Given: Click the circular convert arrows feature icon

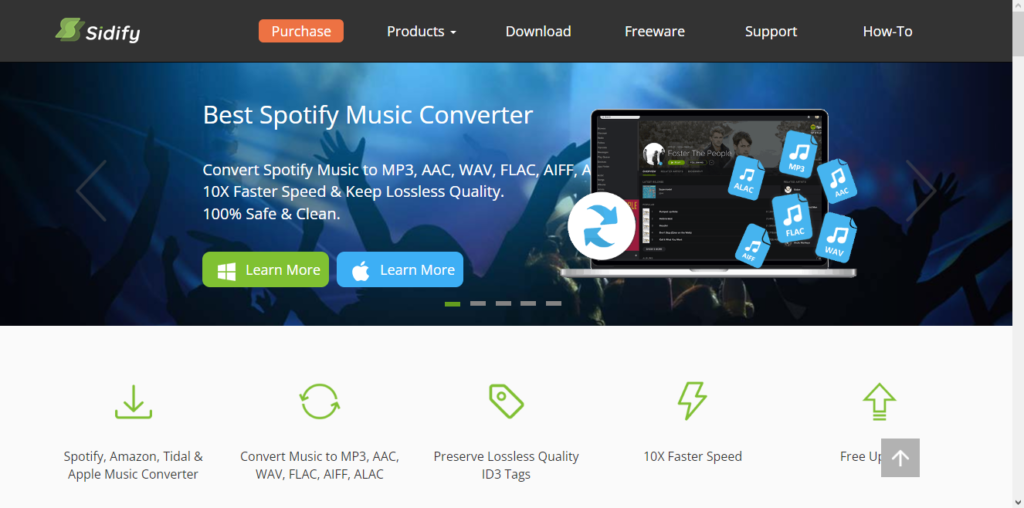Looking at the screenshot, I should pyautogui.click(x=319, y=401).
